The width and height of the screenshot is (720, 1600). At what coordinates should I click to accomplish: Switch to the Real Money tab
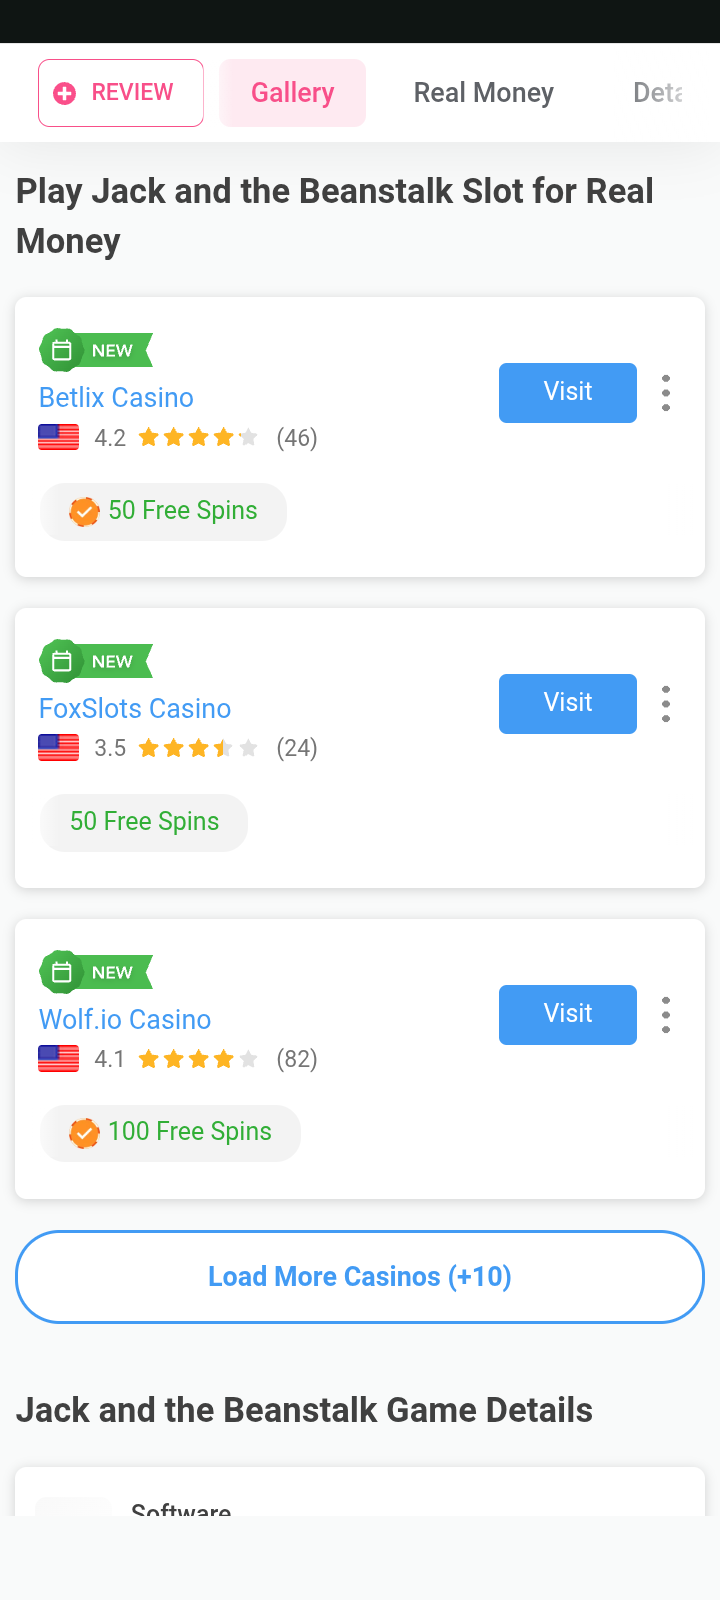pos(484,93)
